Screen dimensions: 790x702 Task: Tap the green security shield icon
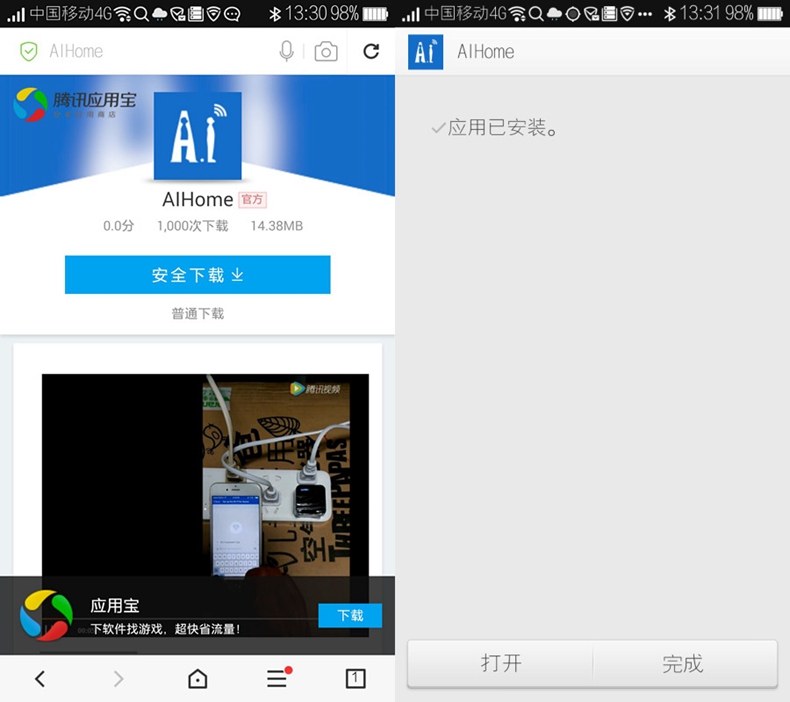click(29, 52)
